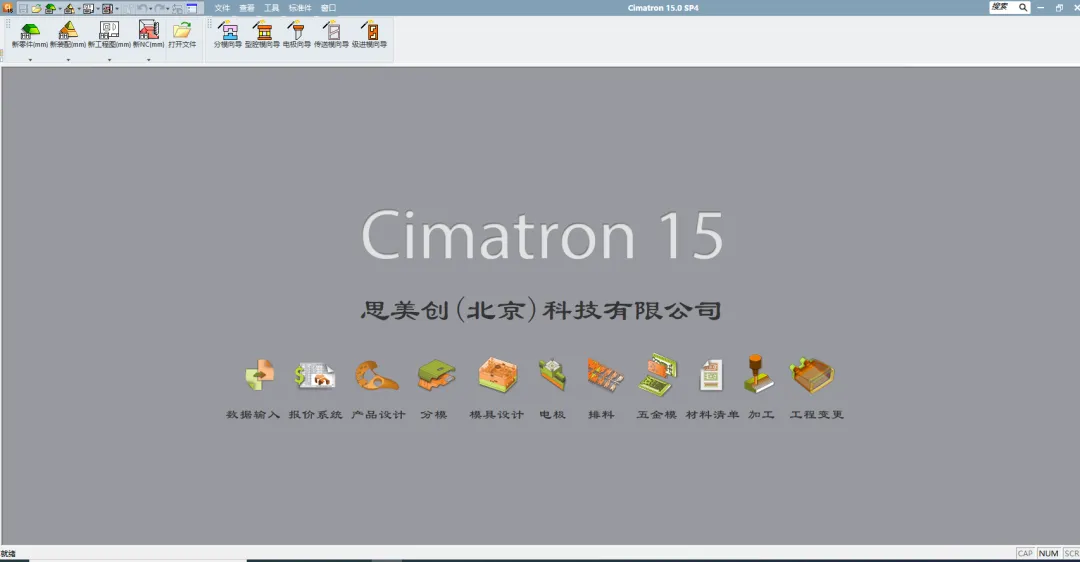Click the 材料清单 BOM icon
The width and height of the screenshot is (1080, 562).
pos(711,376)
